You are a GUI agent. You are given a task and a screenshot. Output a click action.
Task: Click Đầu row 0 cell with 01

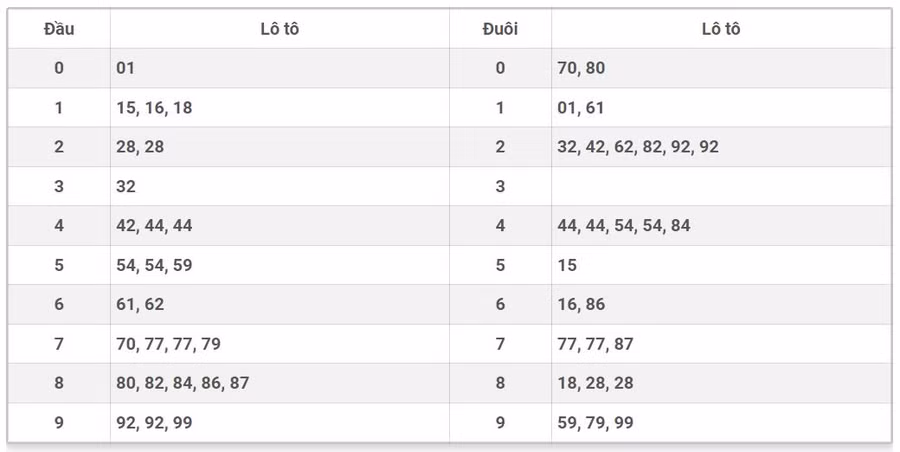126,68
